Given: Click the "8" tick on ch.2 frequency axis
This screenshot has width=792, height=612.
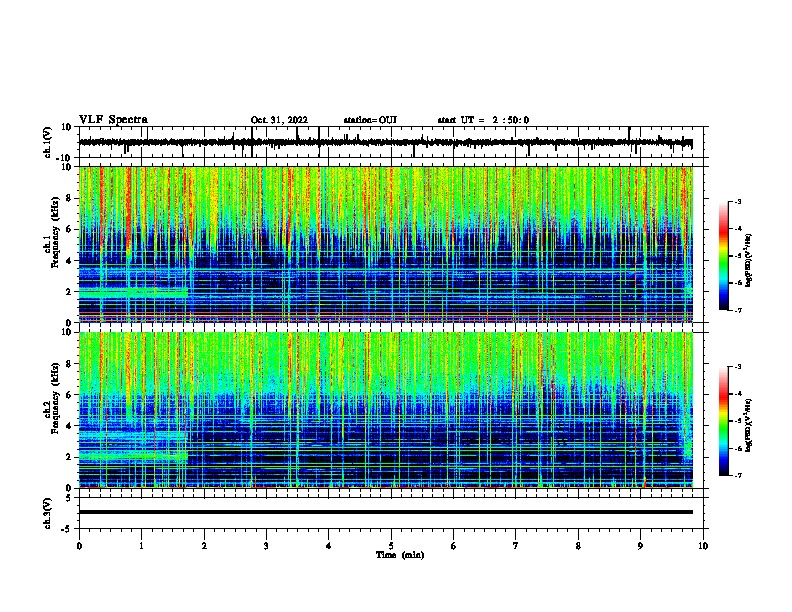Looking at the screenshot, I should point(69,364).
